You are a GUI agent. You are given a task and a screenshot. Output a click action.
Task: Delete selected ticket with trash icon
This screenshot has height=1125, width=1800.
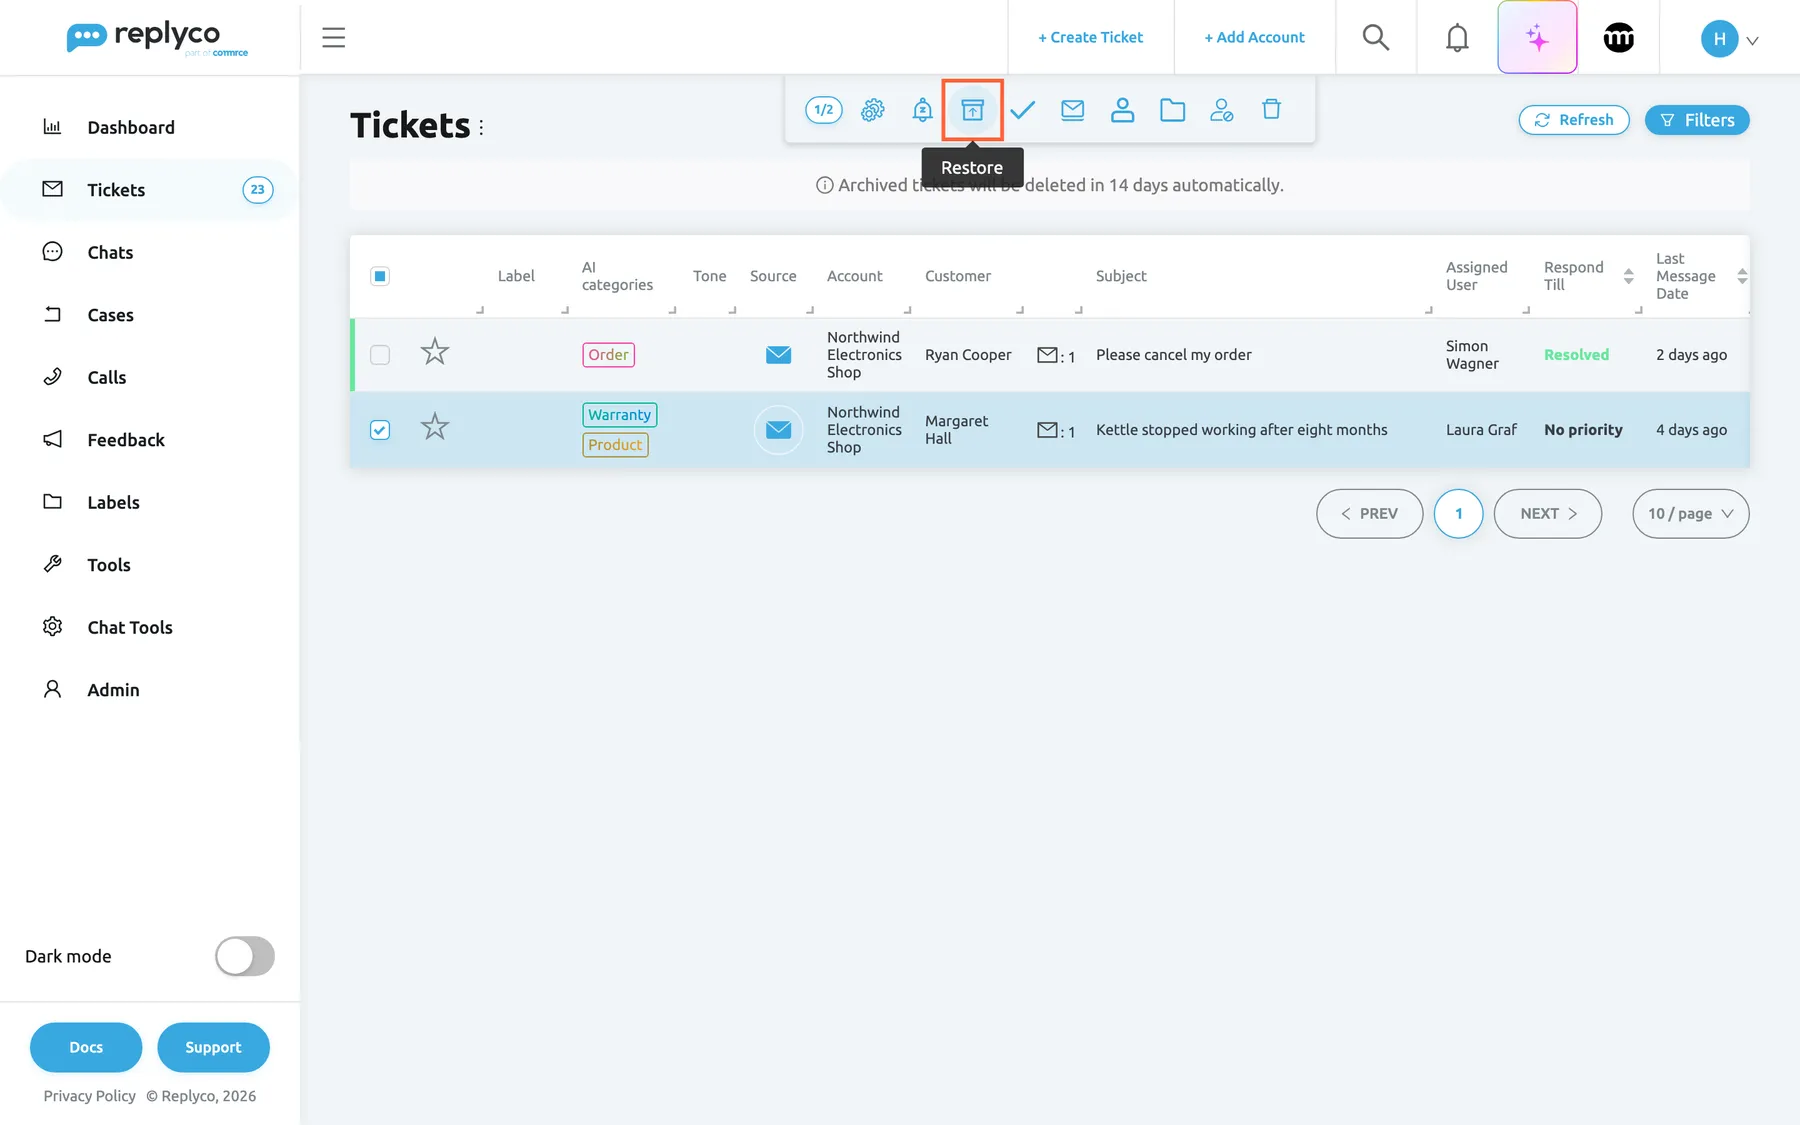[x=1271, y=109]
